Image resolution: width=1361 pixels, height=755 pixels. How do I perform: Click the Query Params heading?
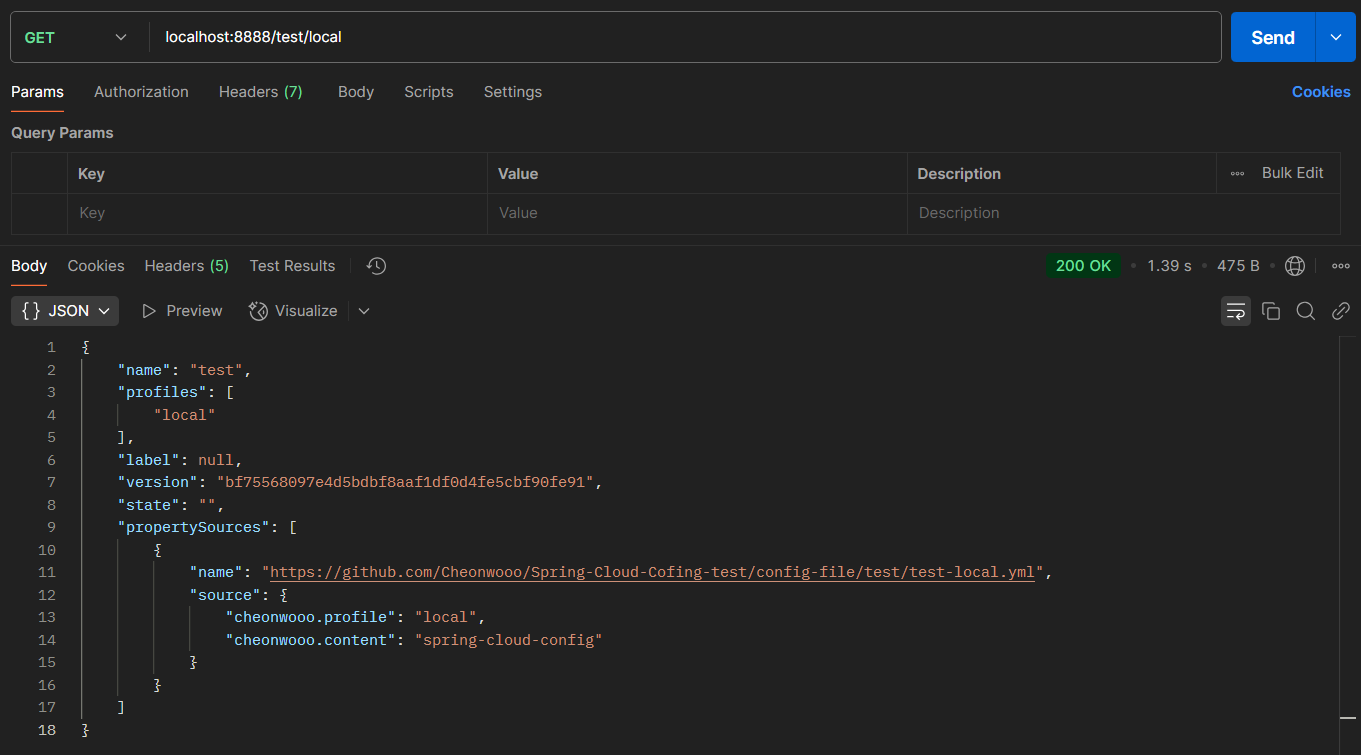tap(62, 133)
